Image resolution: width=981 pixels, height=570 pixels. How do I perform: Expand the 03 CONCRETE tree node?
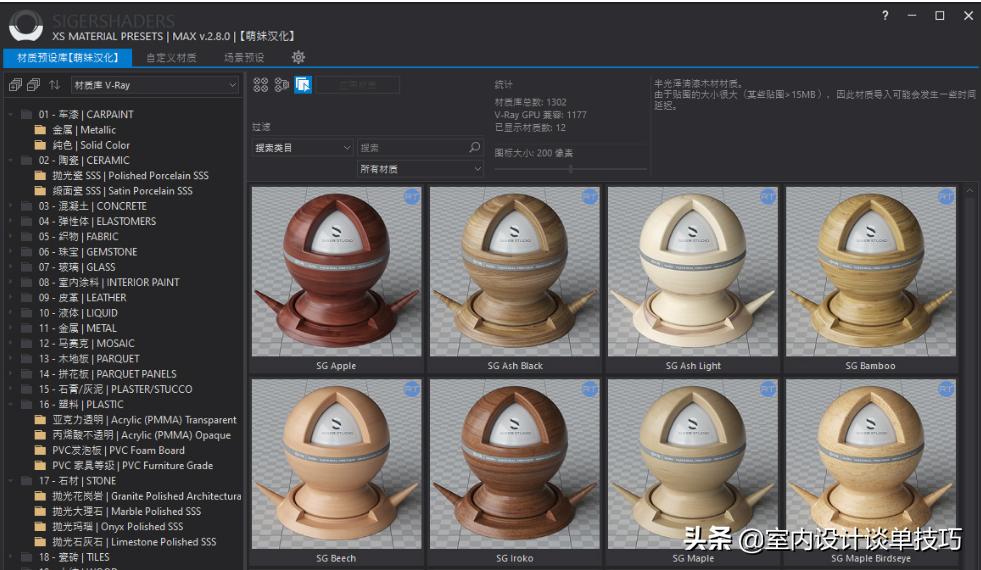11,206
